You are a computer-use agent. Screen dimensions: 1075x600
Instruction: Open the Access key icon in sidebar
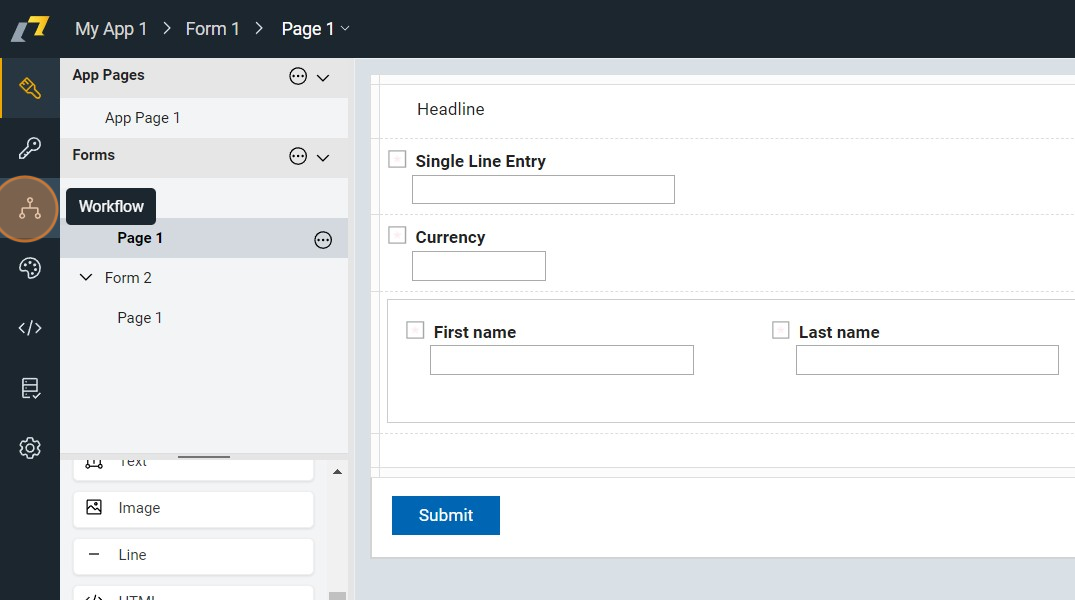(x=30, y=148)
